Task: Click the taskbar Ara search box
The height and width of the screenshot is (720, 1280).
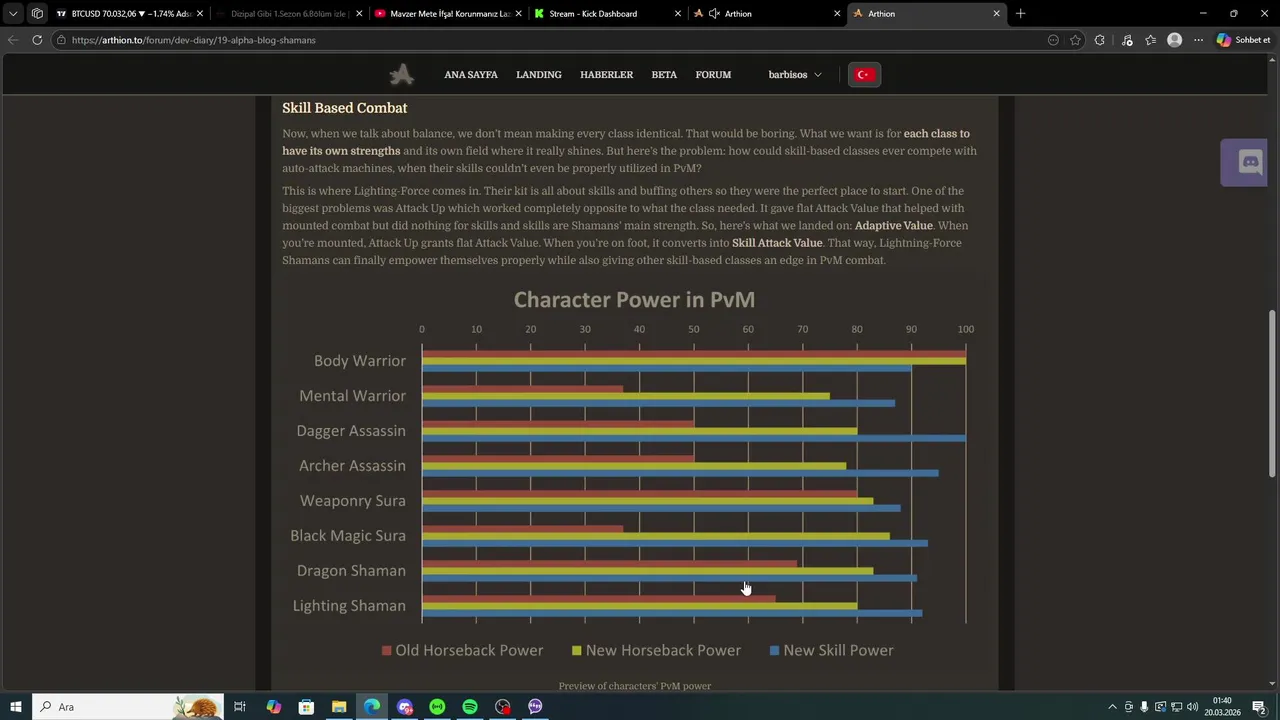Action: click(x=127, y=707)
